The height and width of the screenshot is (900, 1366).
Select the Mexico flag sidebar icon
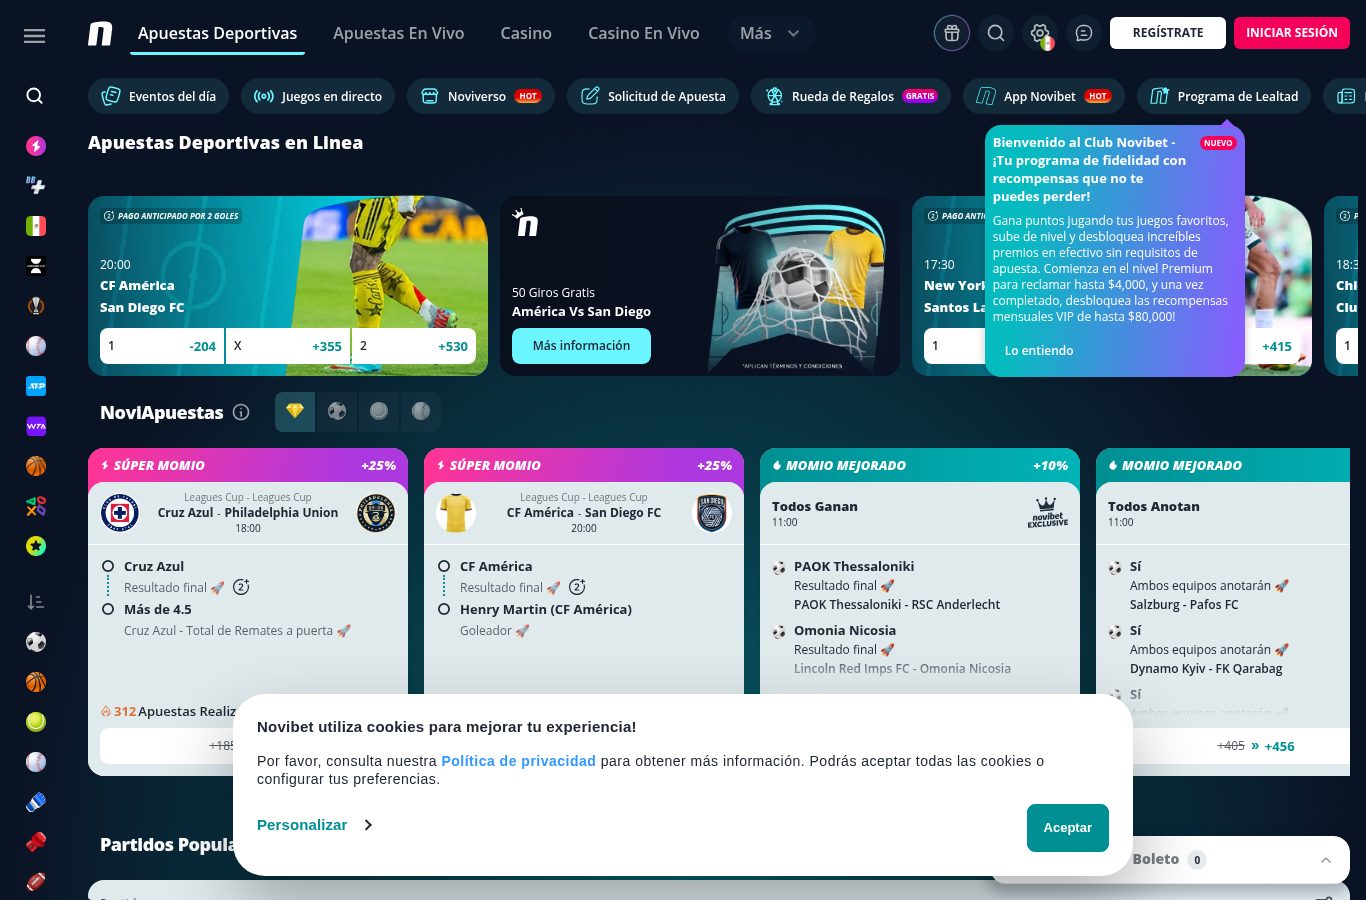tap(36, 226)
